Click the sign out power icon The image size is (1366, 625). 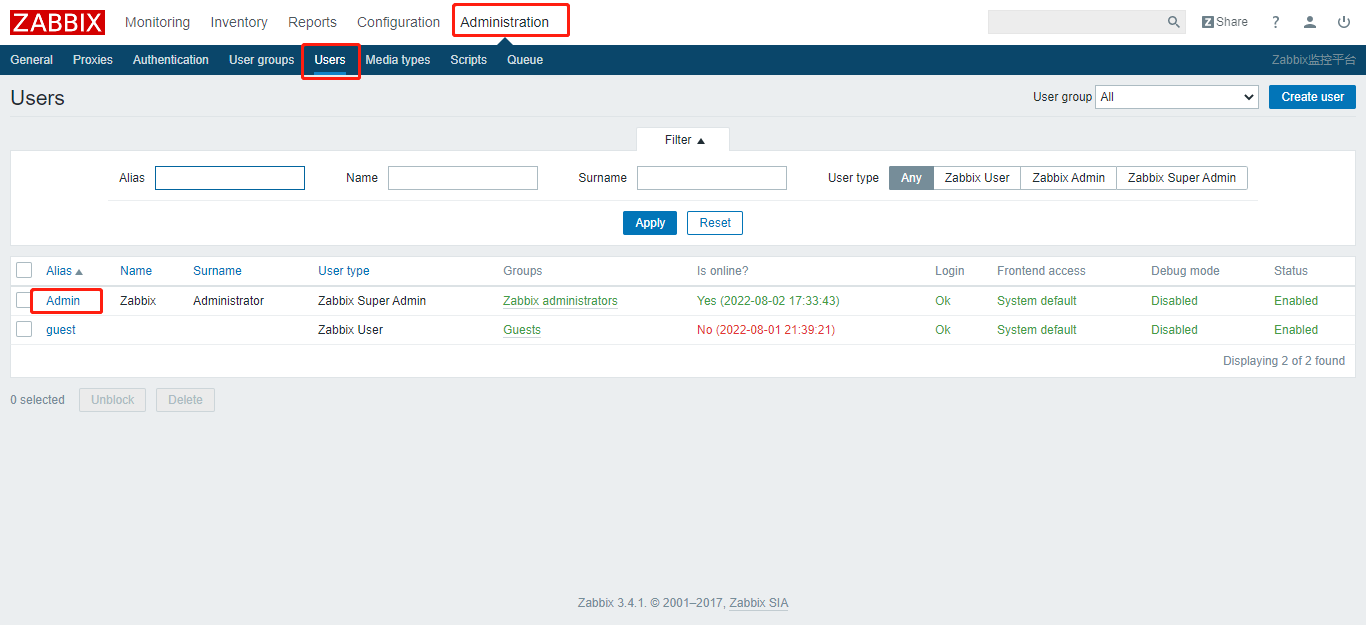pyautogui.click(x=1344, y=22)
